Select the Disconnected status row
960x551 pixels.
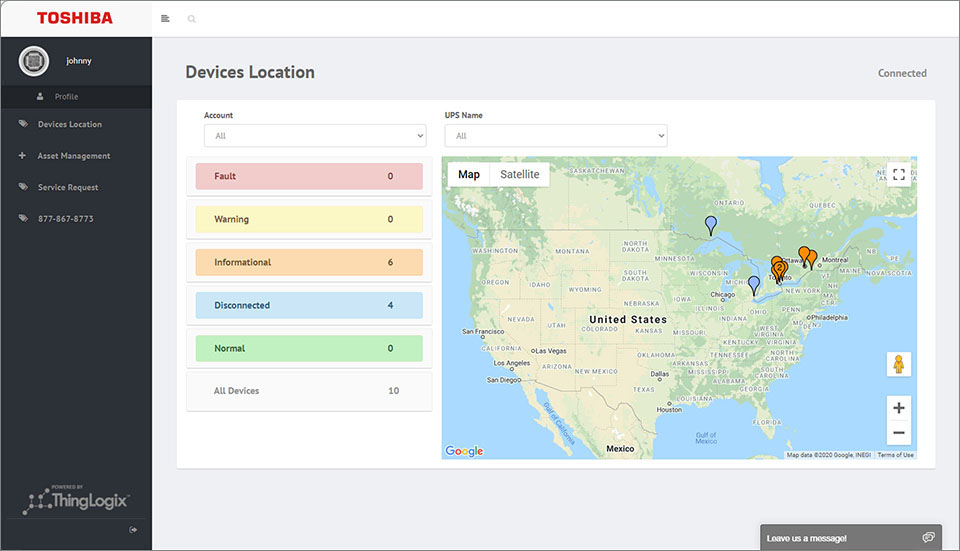[309, 305]
